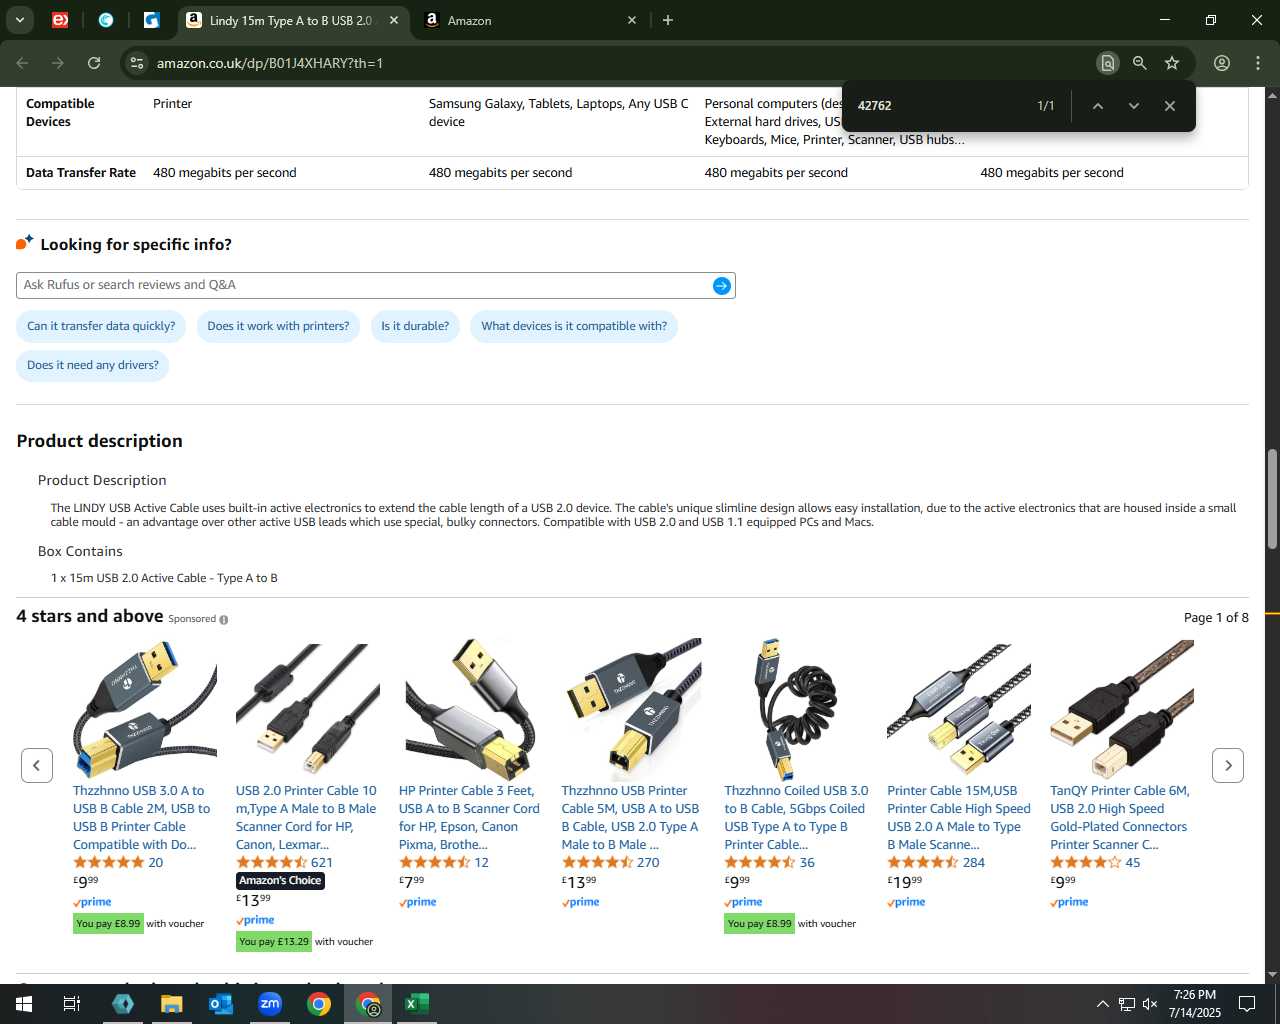Select 'Does it work with printers?' suggestion
1280x1024 pixels.
coord(278,326)
